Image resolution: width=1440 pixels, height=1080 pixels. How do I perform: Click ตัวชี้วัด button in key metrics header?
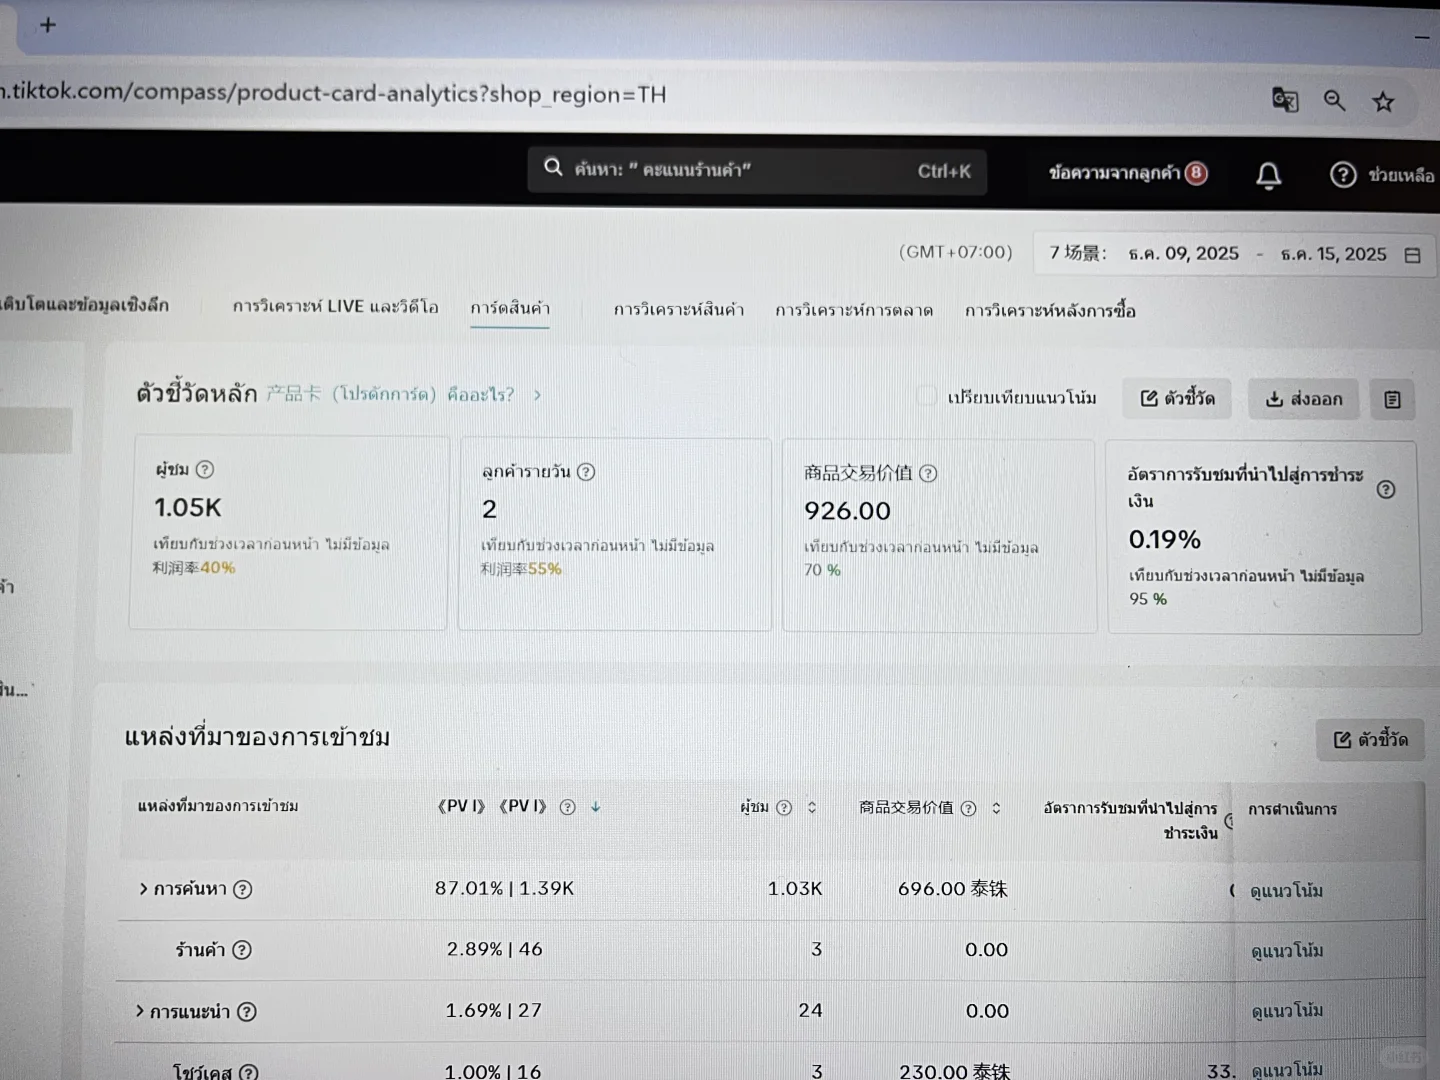[x=1177, y=399]
